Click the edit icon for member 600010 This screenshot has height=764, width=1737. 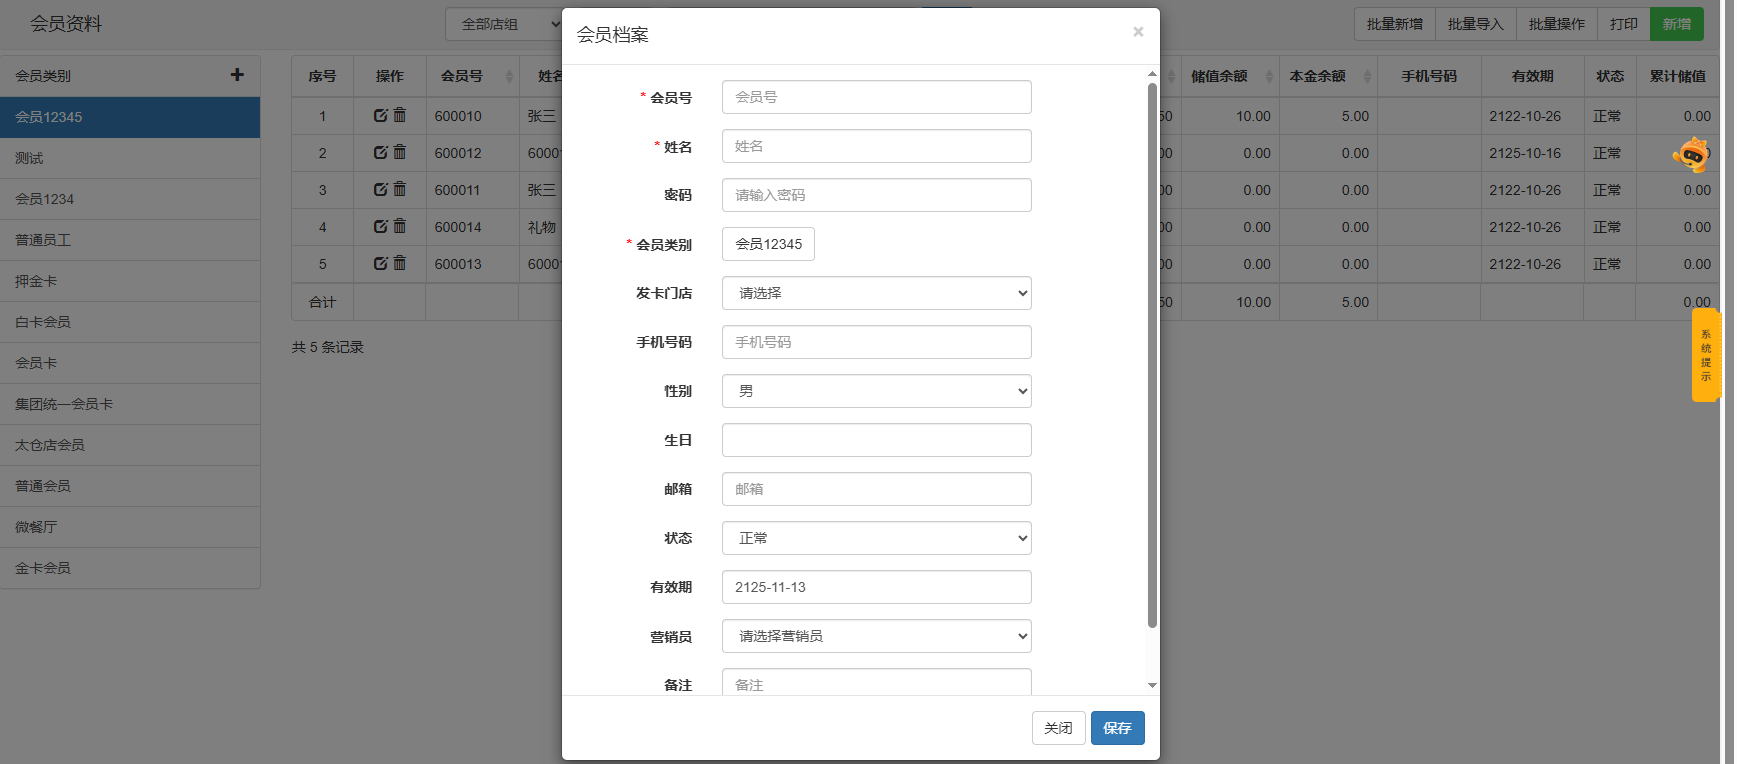[380, 116]
